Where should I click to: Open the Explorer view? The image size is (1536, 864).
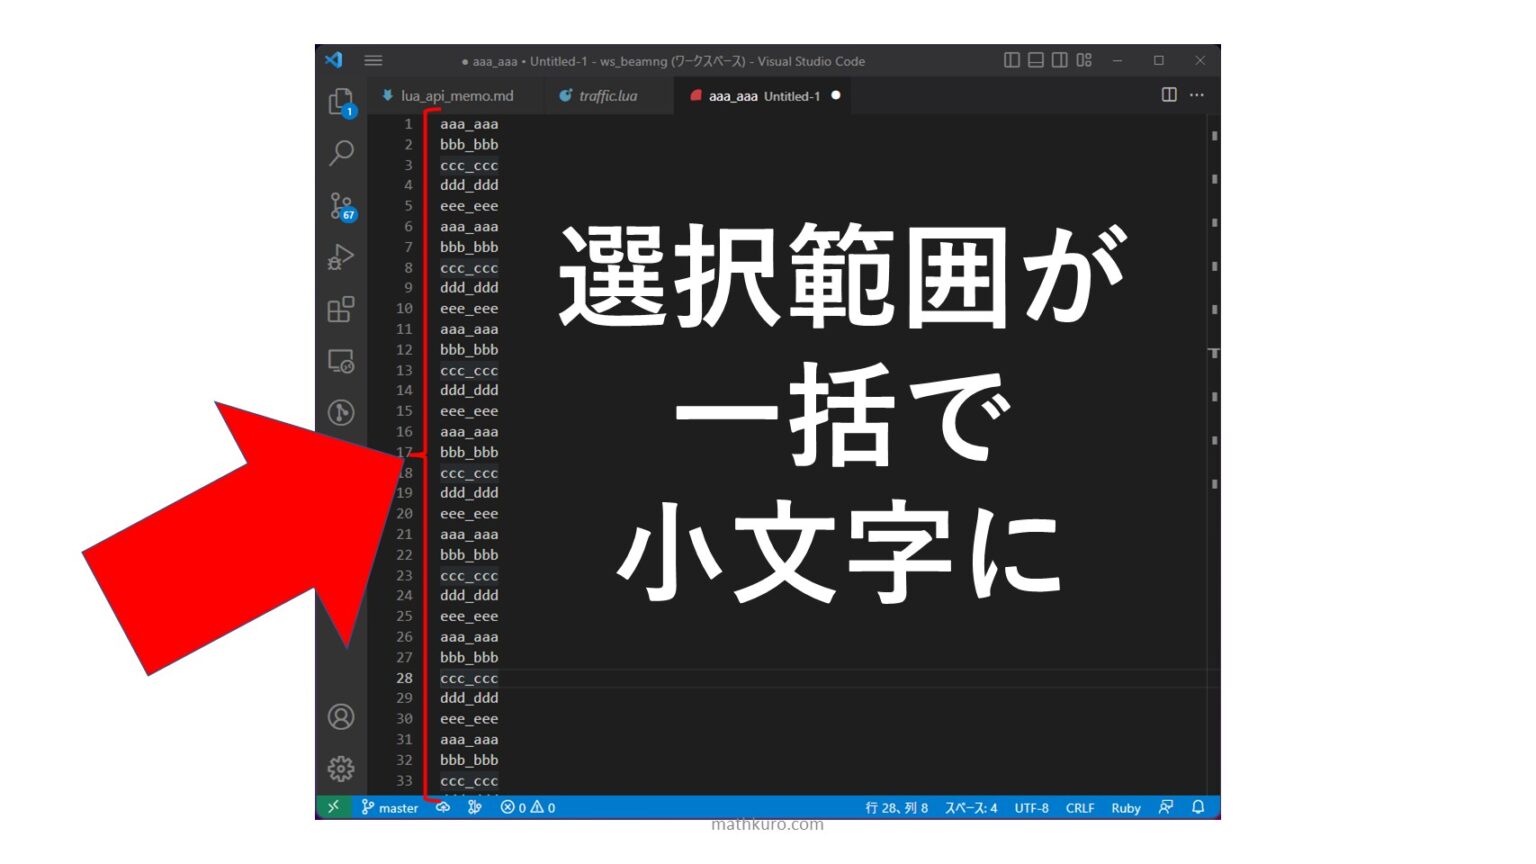(x=341, y=103)
